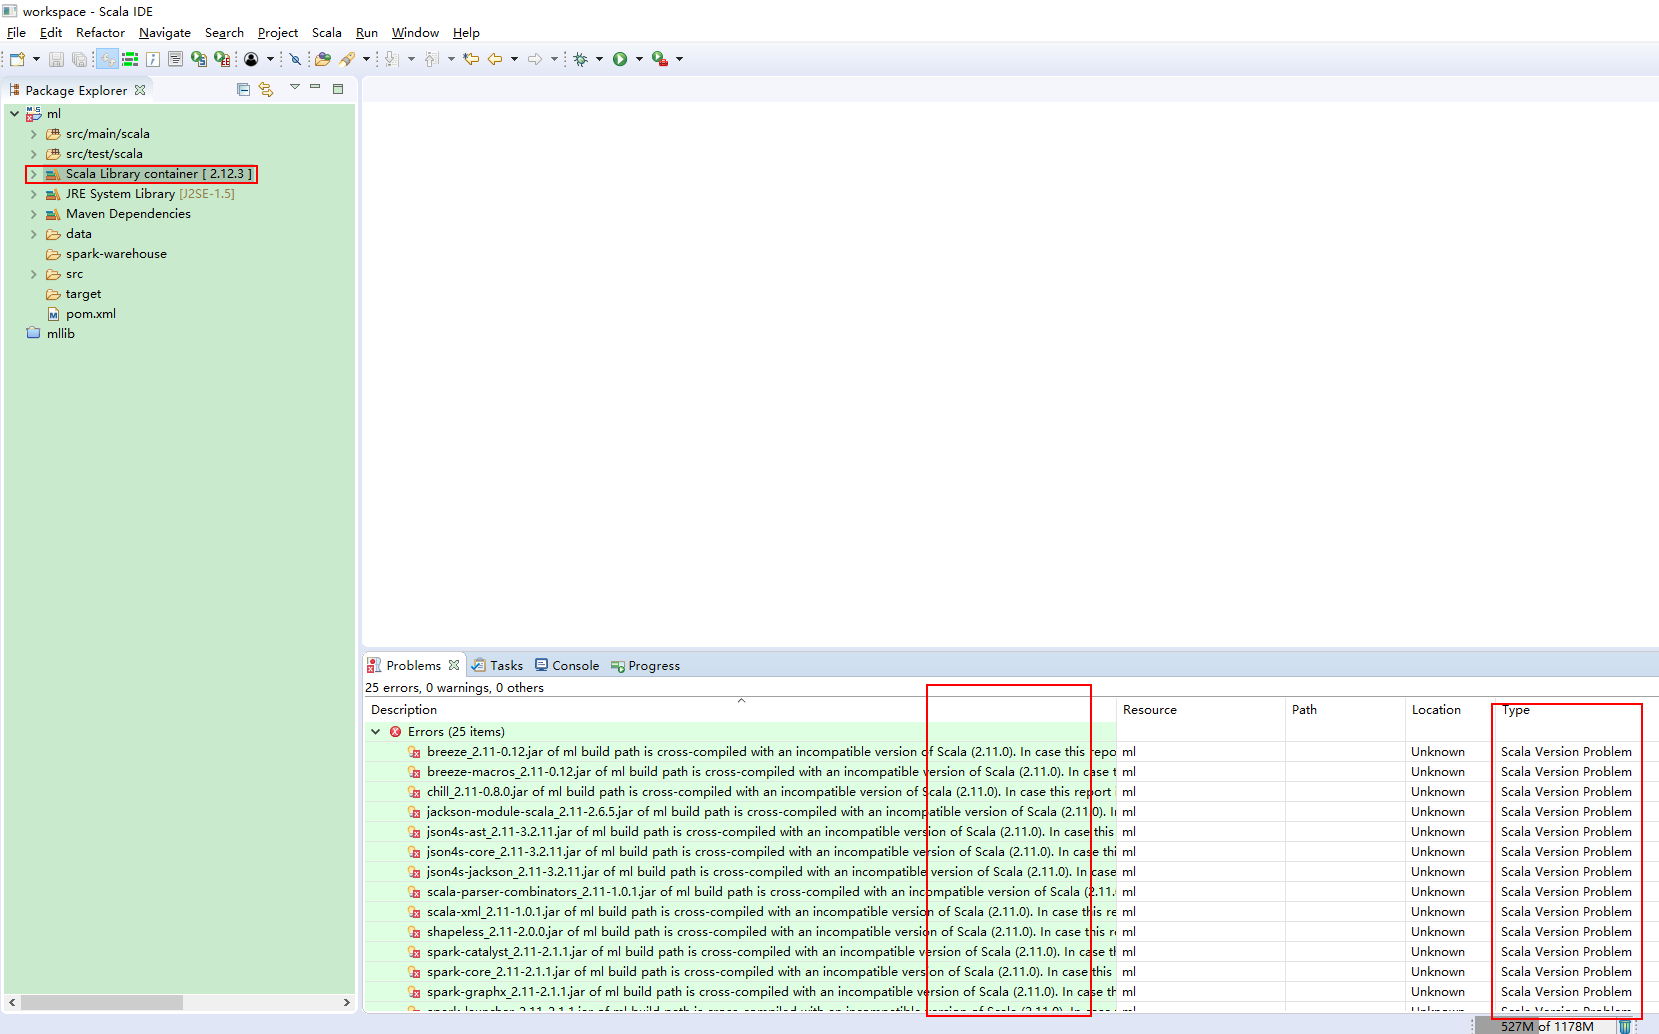Click the New wizard toolbar icon

17,59
